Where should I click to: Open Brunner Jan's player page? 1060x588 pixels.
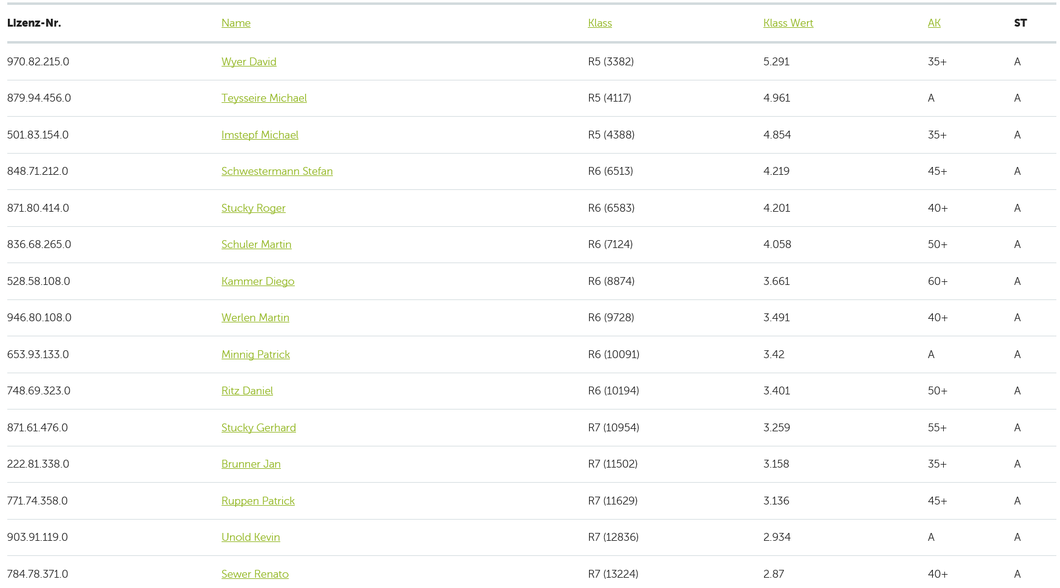click(251, 464)
